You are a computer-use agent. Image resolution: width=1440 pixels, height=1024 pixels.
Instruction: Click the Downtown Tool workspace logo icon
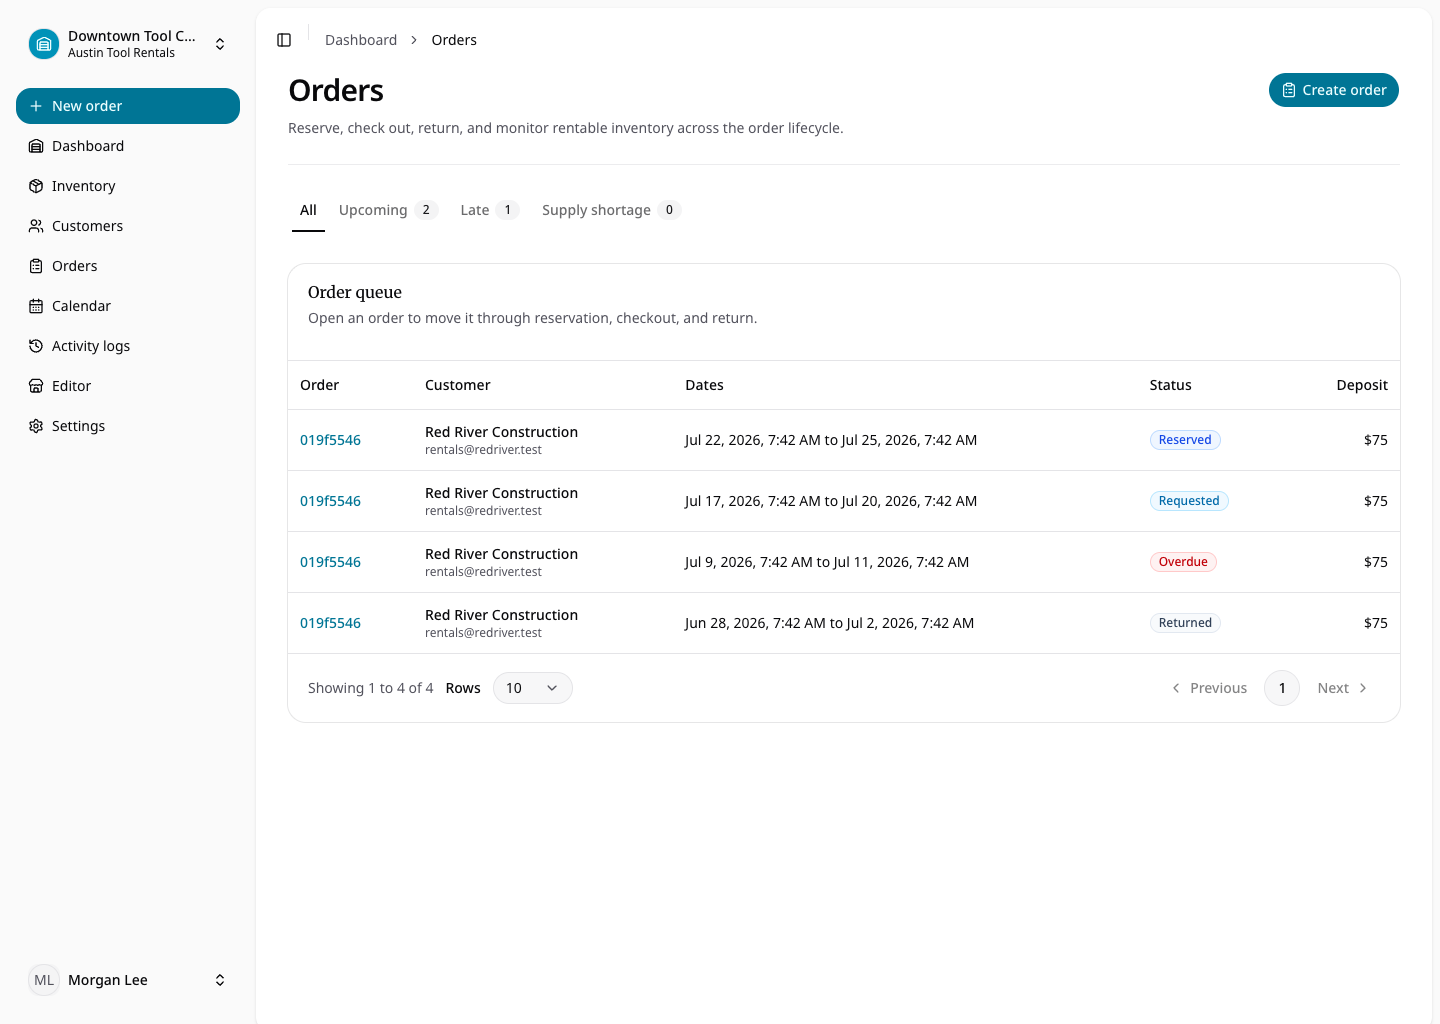point(44,44)
